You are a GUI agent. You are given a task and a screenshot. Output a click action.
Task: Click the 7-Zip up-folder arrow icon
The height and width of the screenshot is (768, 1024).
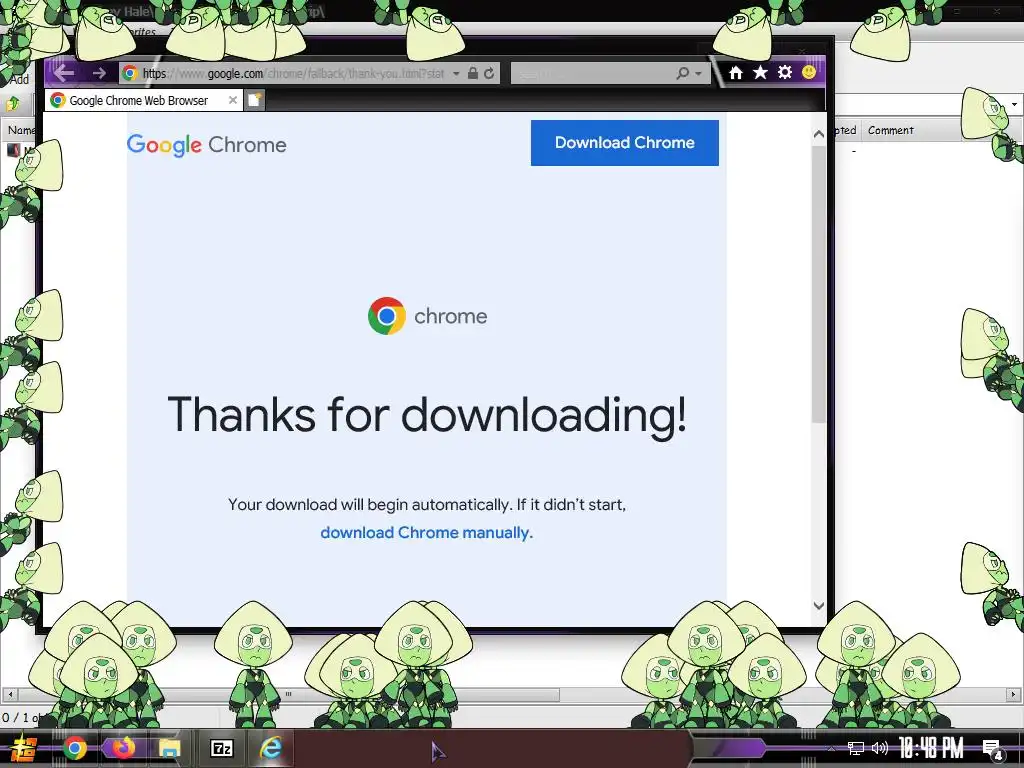[x=12, y=103]
